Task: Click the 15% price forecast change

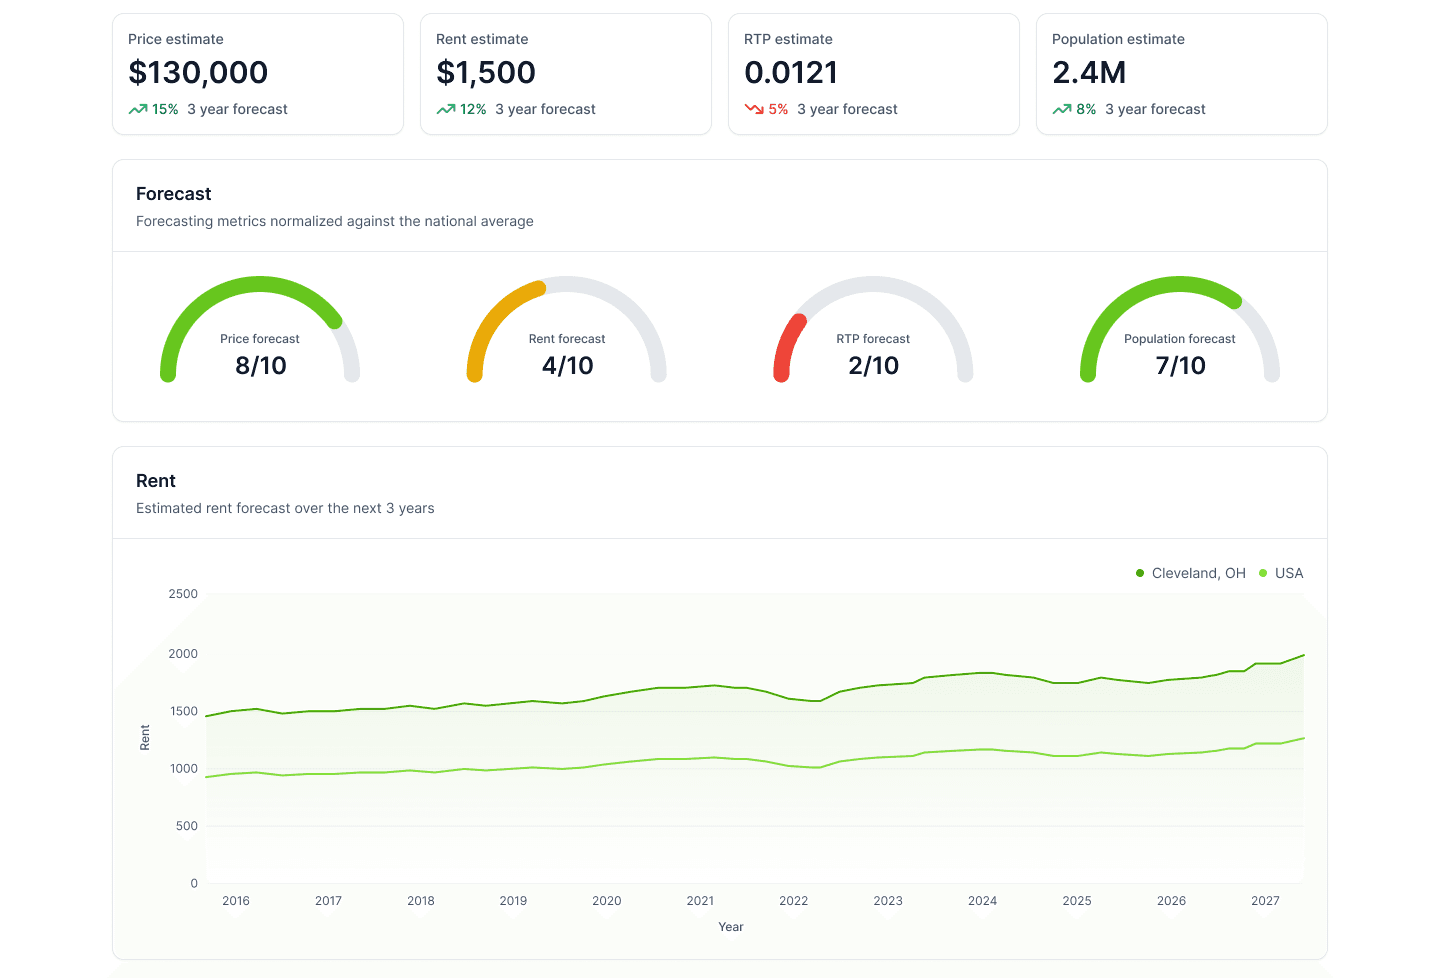Action: [165, 109]
